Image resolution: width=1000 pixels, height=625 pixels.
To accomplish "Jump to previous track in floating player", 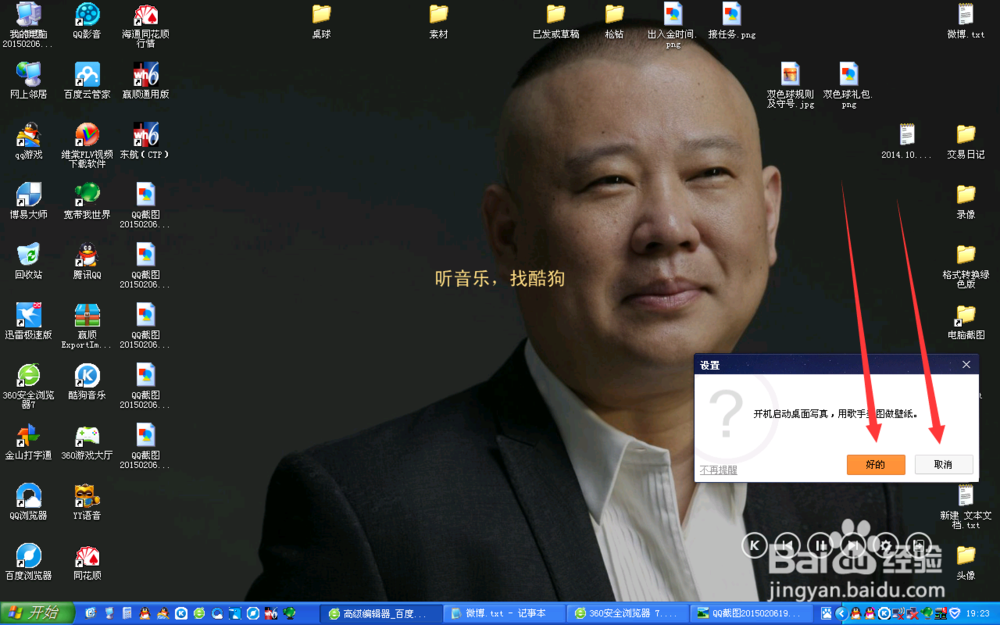I will point(786,545).
